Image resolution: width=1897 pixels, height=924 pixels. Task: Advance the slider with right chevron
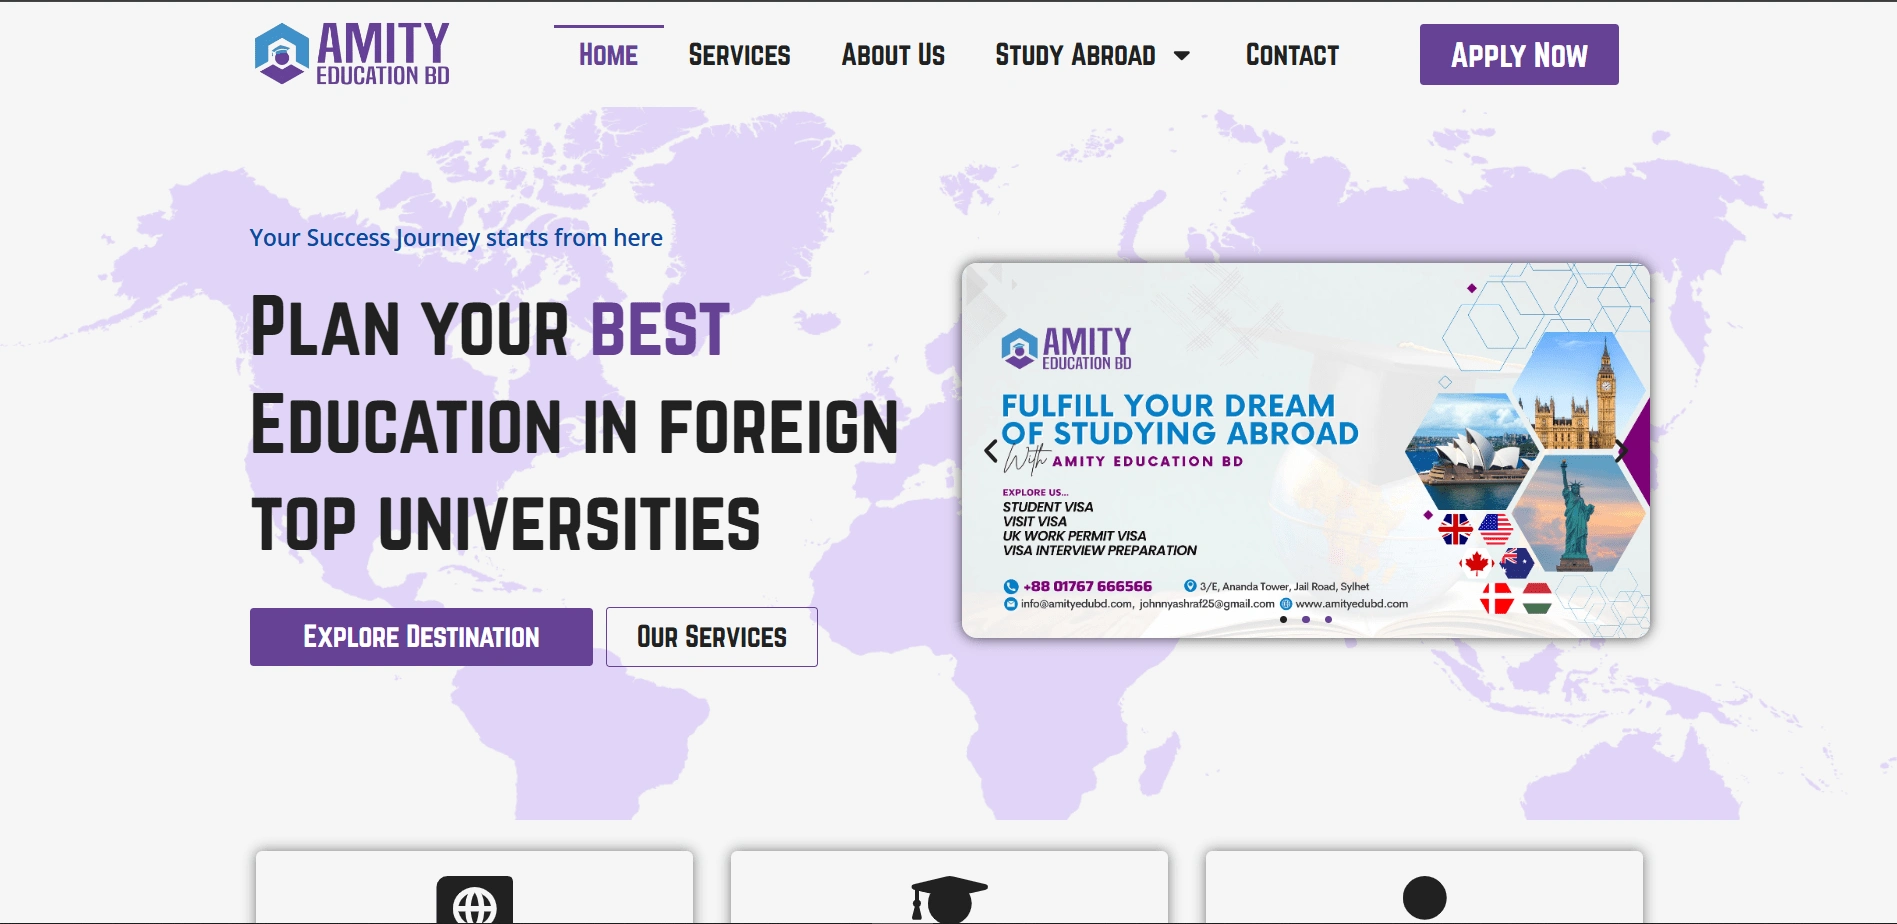tap(1622, 451)
